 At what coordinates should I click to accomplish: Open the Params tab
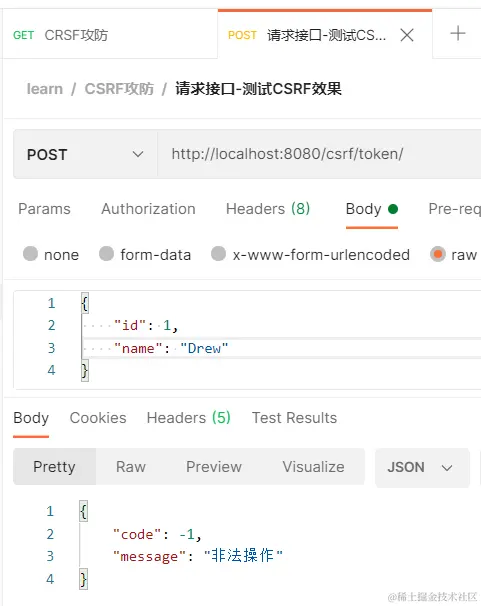(44, 209)
